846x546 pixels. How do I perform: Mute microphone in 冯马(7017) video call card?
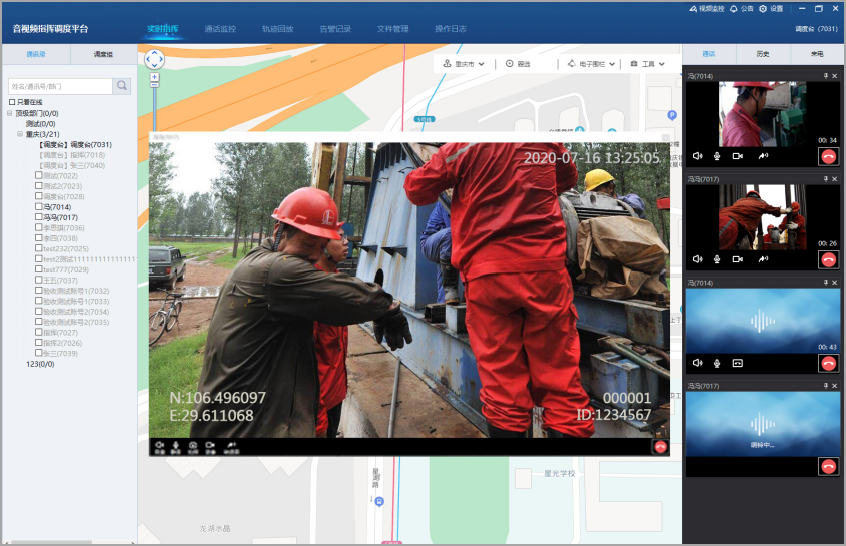tap(717, 259)
